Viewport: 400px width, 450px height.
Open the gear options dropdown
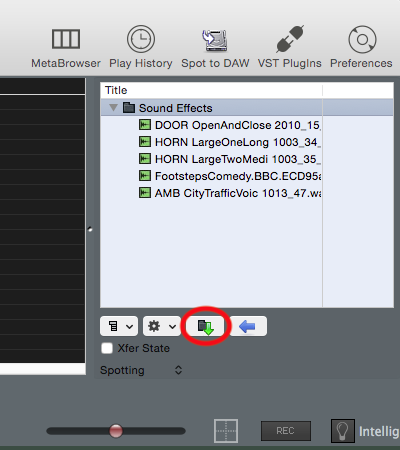(162, 326)
